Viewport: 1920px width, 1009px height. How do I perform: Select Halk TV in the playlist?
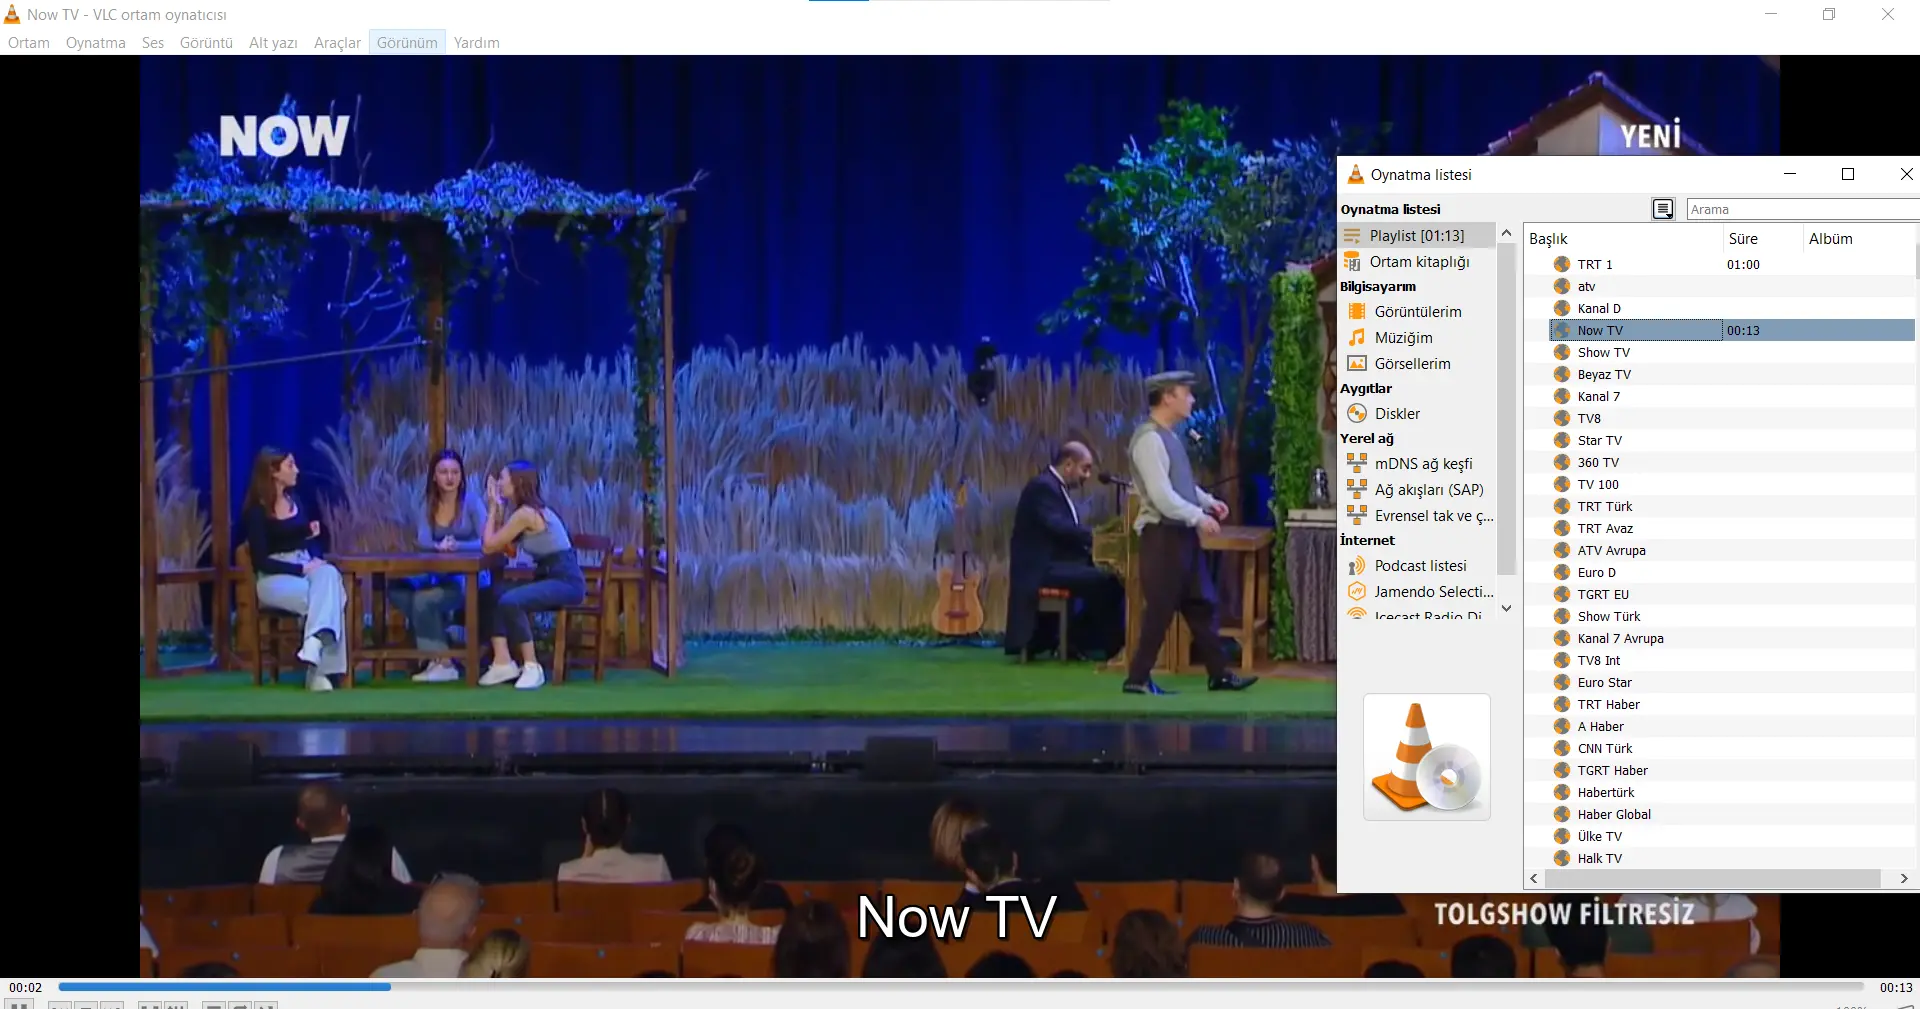pos(1732,858)
